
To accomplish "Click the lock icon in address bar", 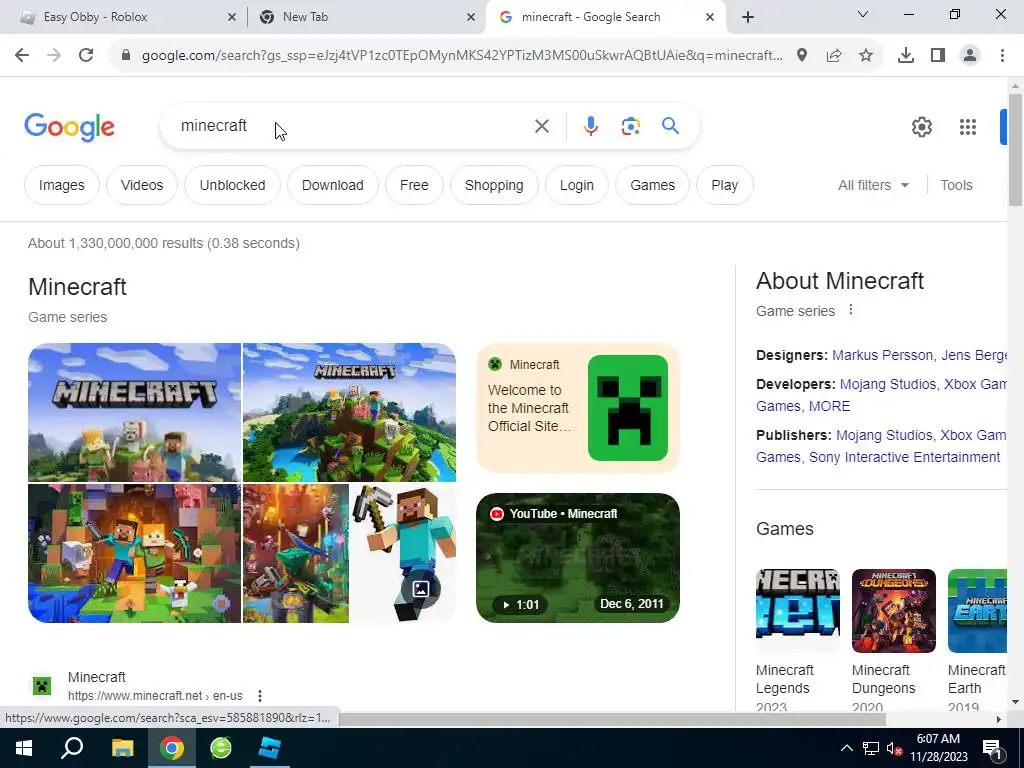I will (x=126, y=56).
